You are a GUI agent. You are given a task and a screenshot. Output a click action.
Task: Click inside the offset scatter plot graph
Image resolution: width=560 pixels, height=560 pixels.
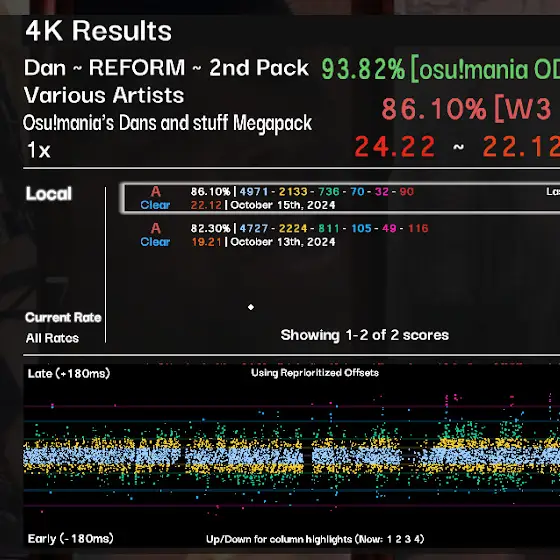(x=292, y=456)
